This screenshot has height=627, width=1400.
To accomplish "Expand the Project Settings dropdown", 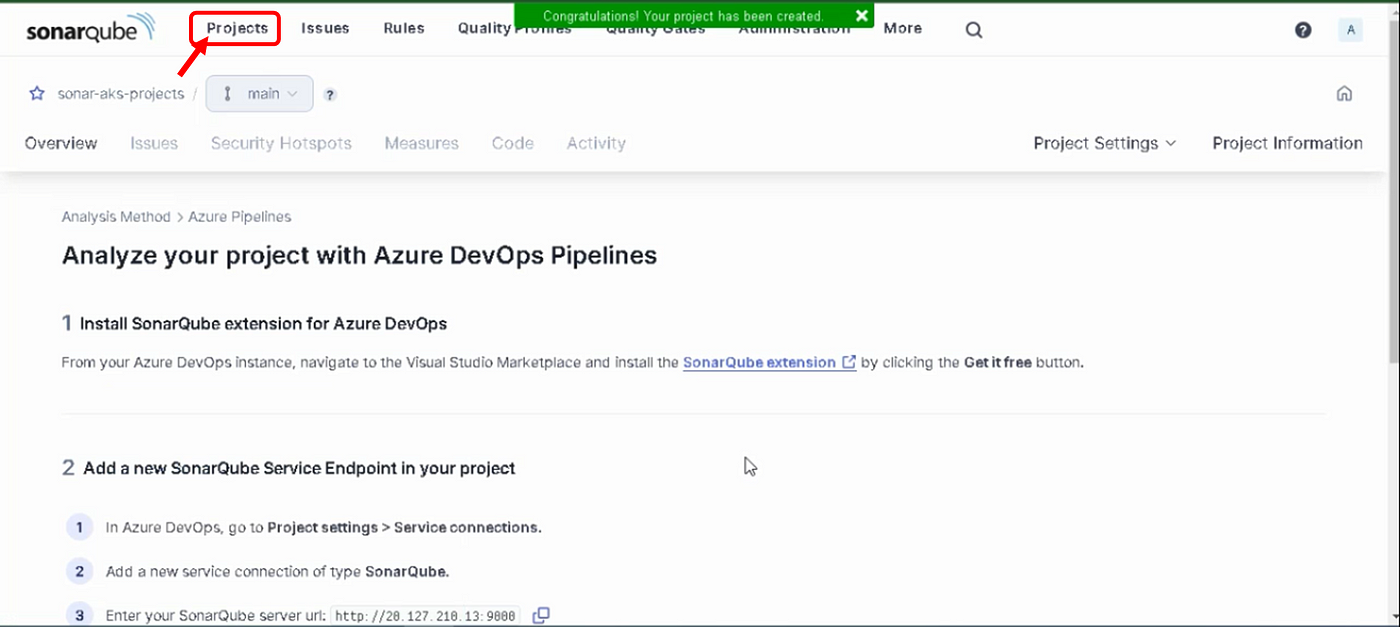I will [1104, 143].
